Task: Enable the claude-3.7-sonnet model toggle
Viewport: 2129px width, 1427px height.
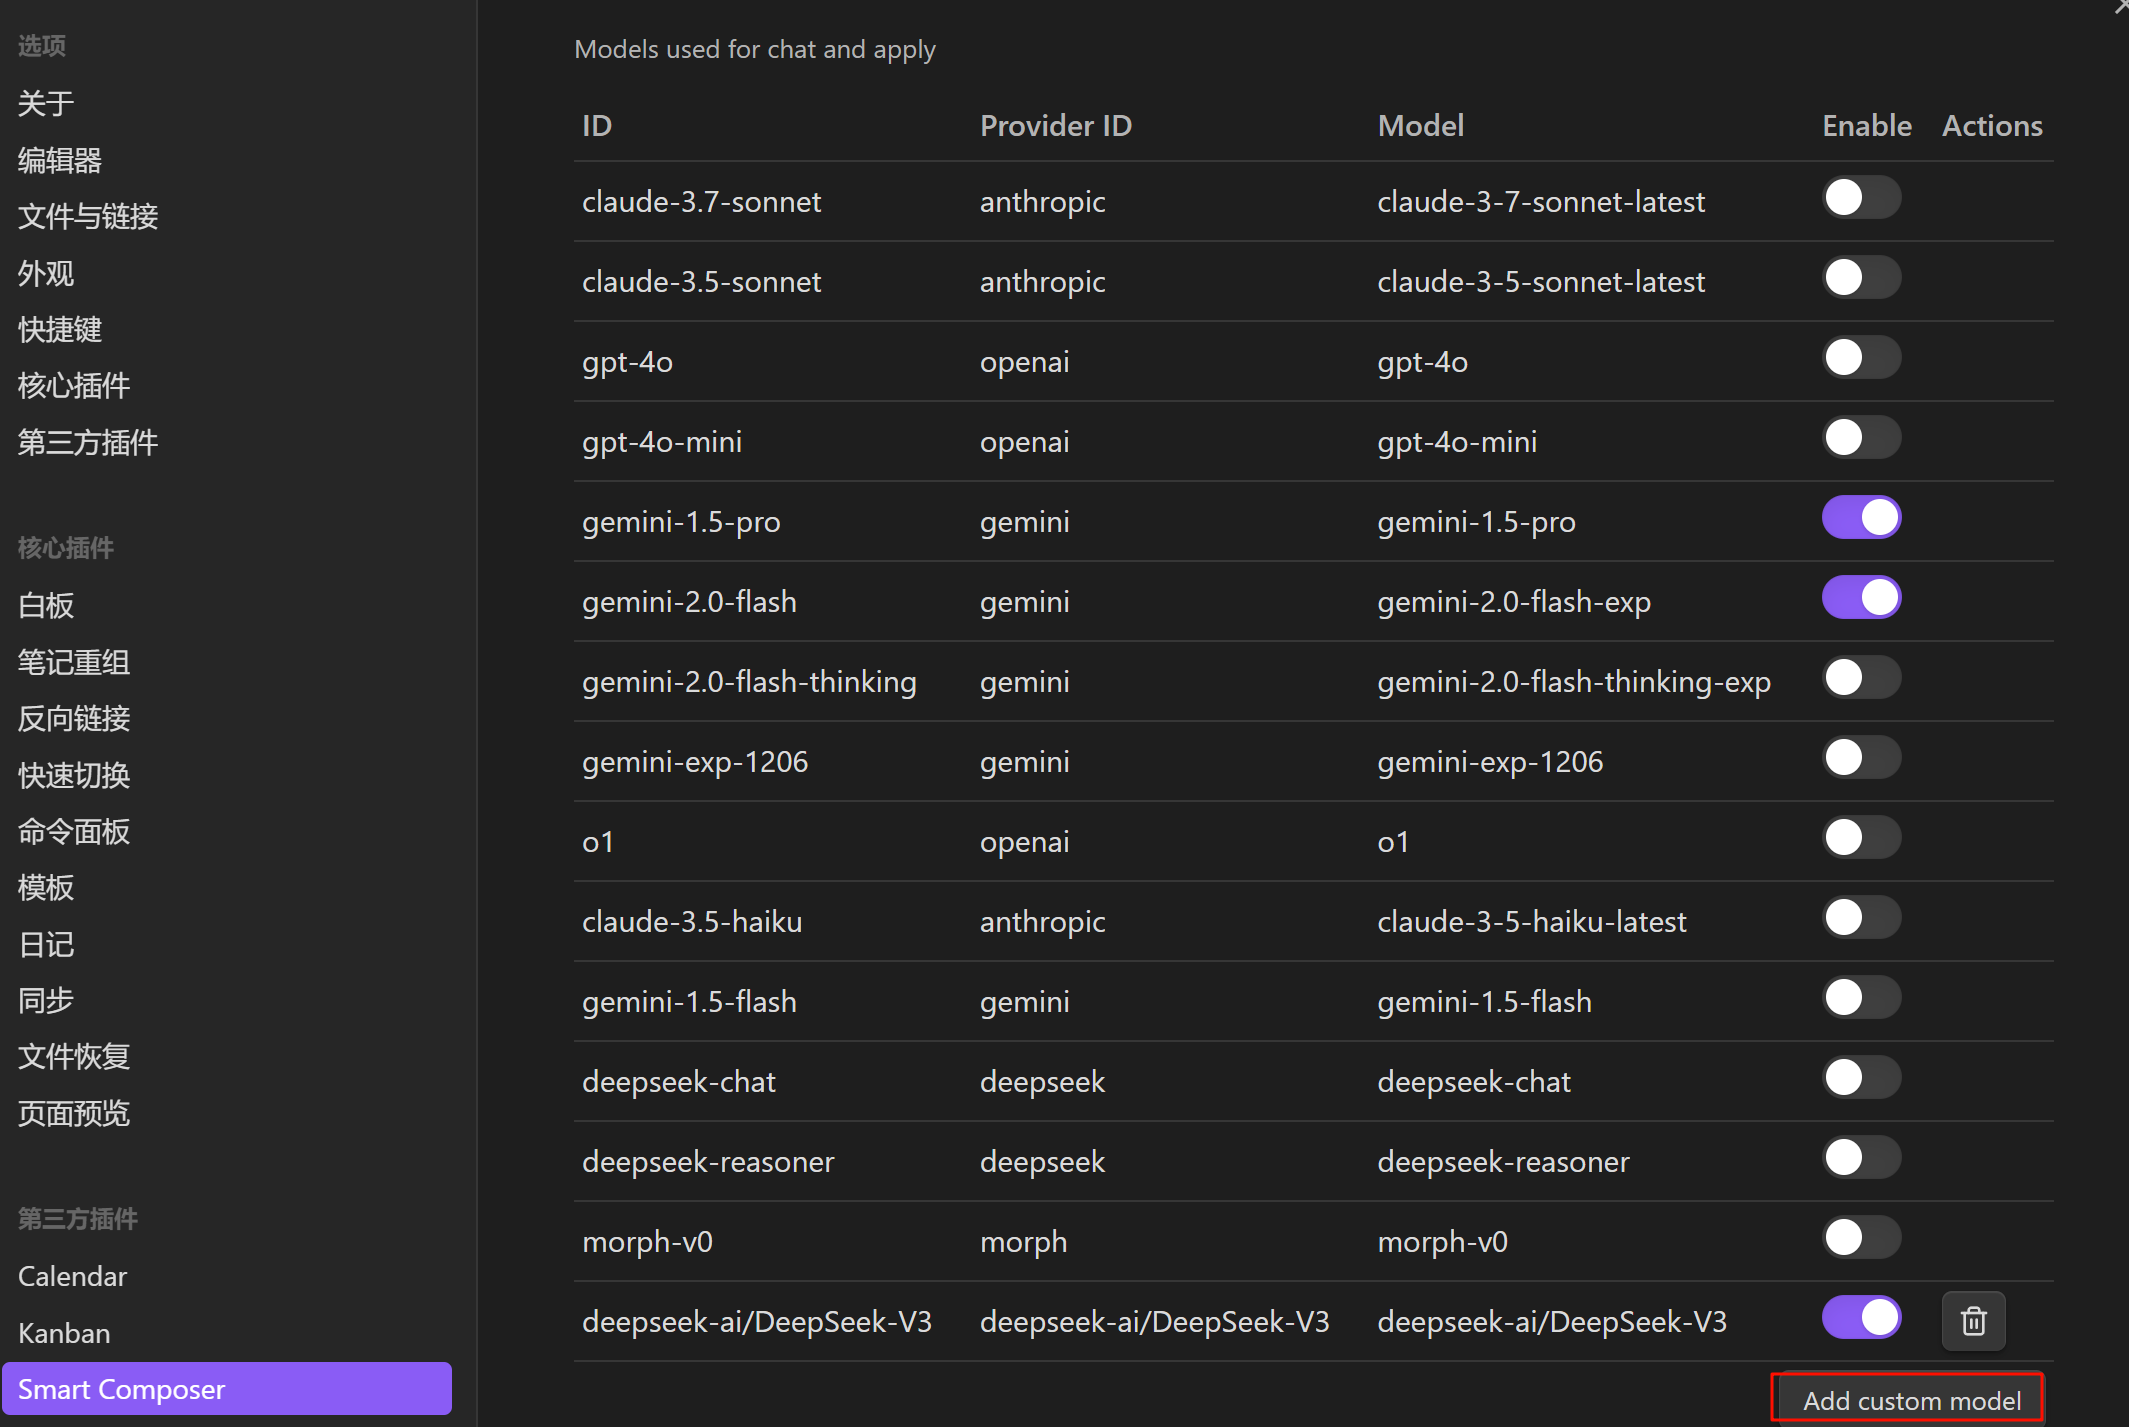Action: (x=1860, y=198)
